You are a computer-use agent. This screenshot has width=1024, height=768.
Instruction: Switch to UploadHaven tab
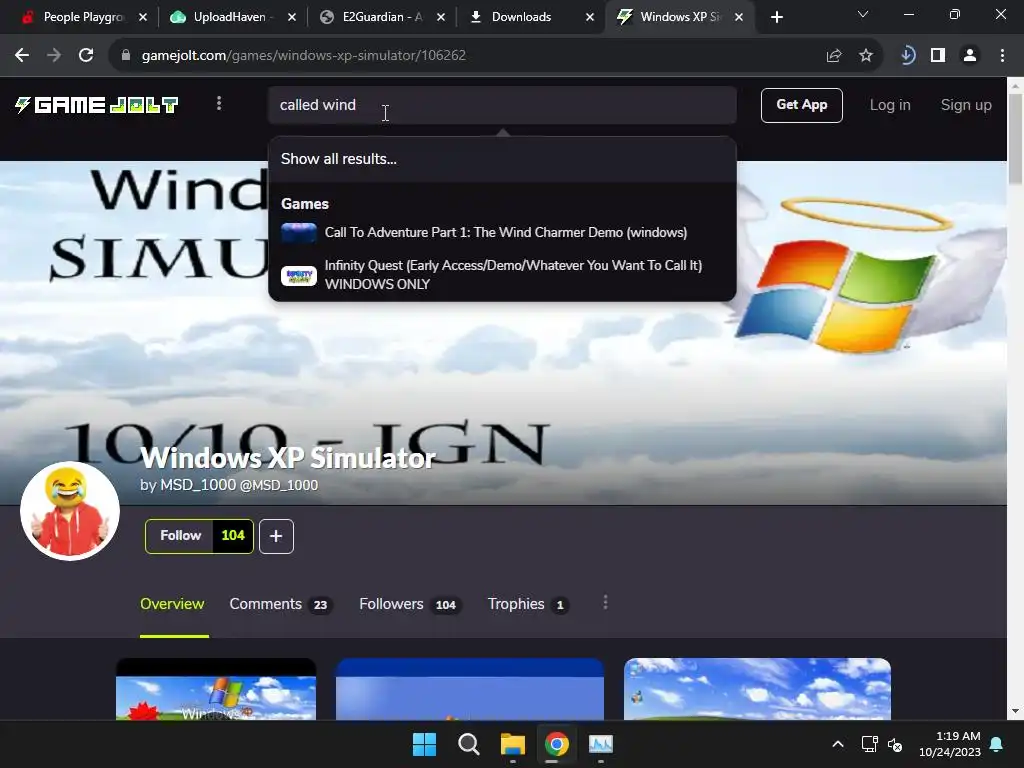click(x=230, y=17)
